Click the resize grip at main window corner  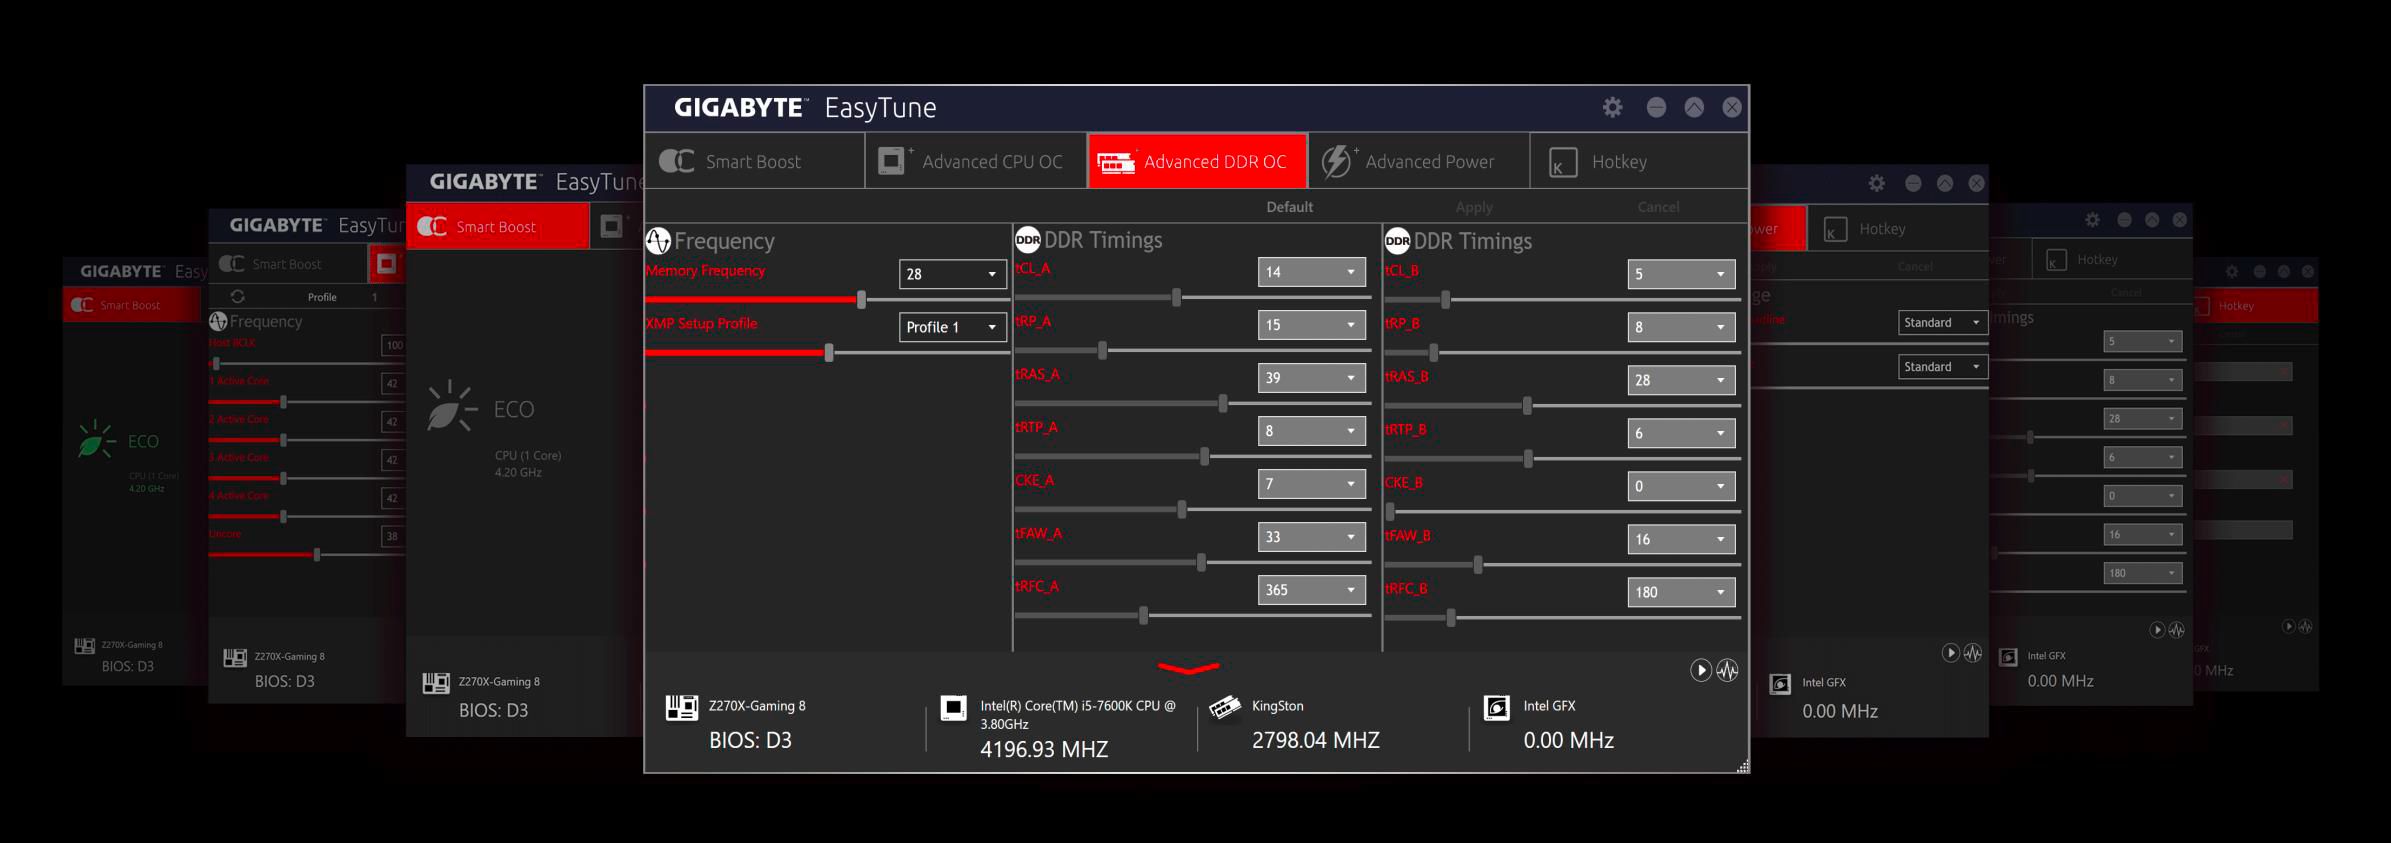click(x=1743, y=766)
